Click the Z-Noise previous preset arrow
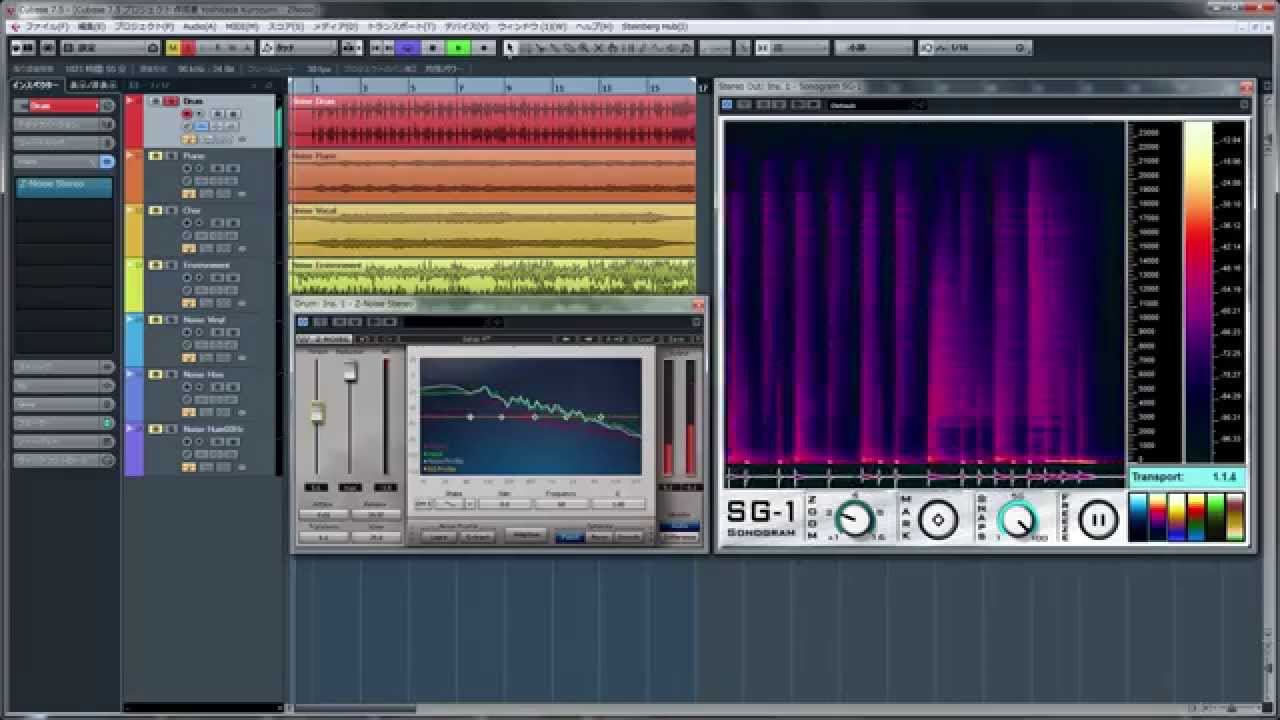This screenshot has width=1280, height=720. (565, 339)
